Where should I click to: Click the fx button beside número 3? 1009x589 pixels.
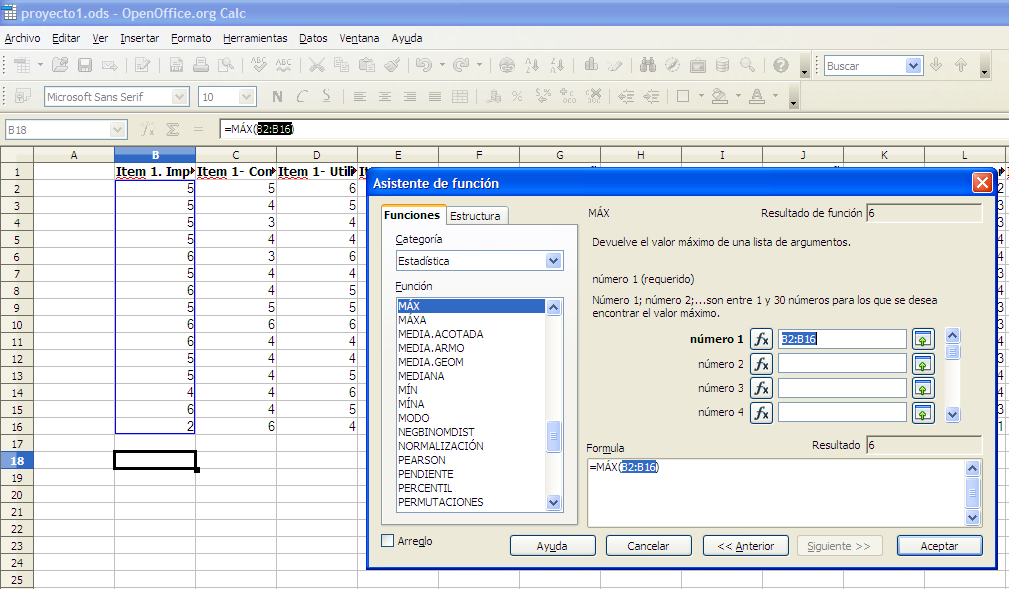762,388
